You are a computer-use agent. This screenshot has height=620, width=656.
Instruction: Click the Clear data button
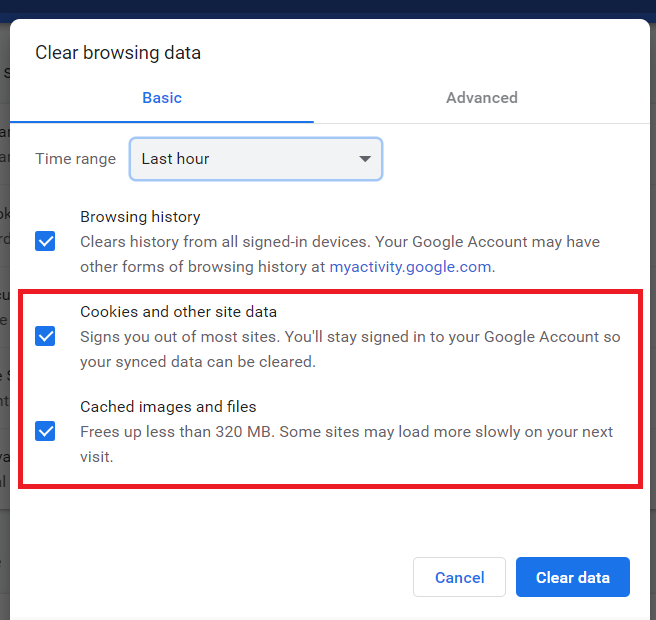[x=573, y=577]
